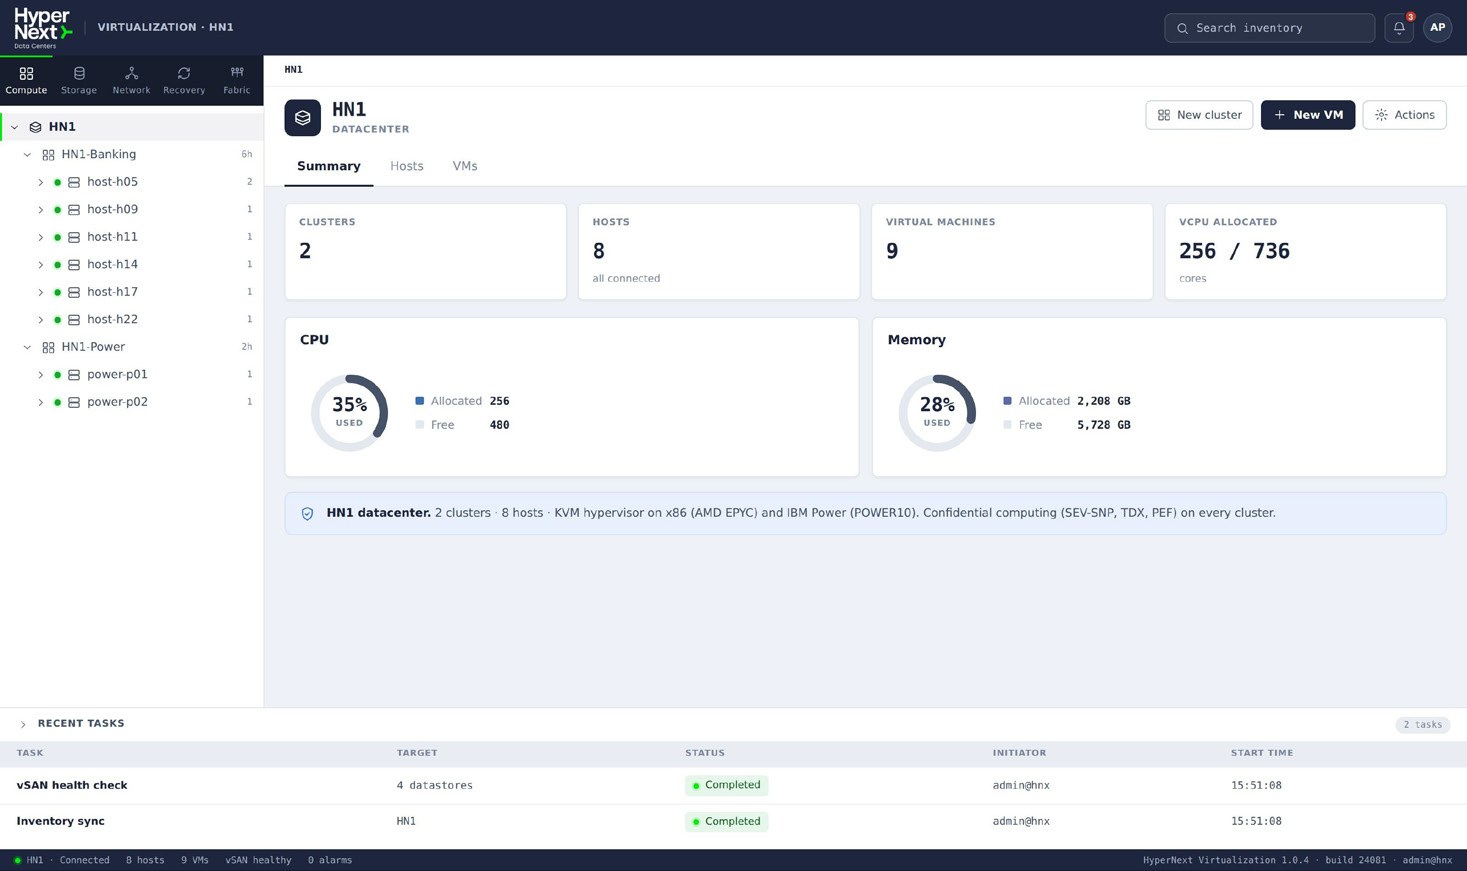
Task: Click the server icon beside host-h11
Action: (74, 237)
